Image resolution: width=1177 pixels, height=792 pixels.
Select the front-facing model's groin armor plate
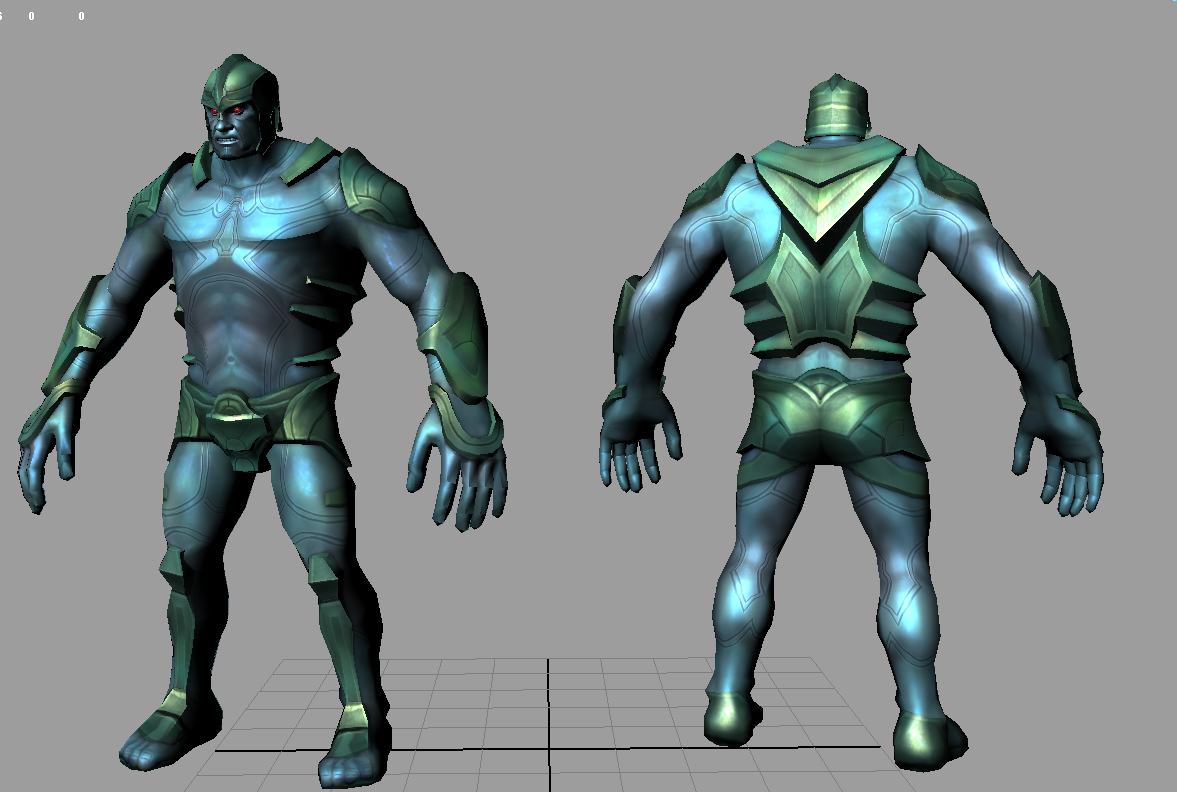(236, 420)
